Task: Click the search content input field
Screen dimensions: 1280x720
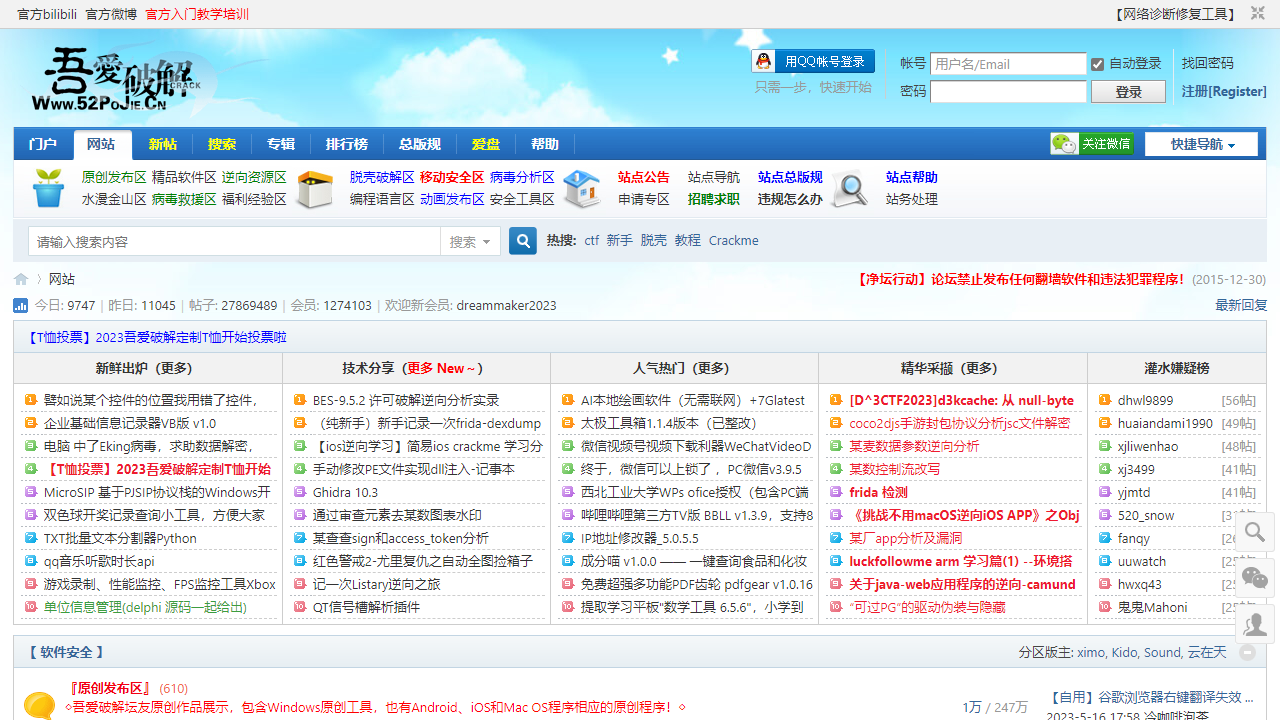Action: [x=234, y=241]
